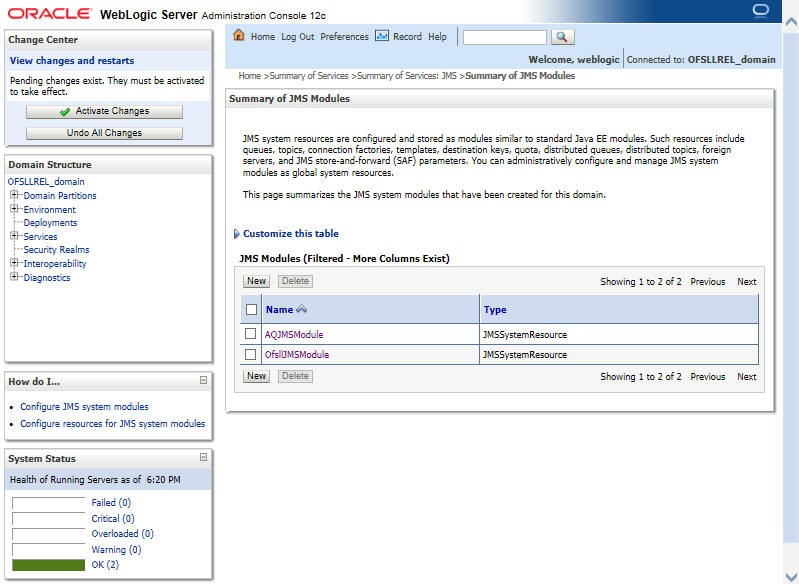Toggle the select-all checkbox in table header
Screen dimensions: 799x584
click(251, 309)
